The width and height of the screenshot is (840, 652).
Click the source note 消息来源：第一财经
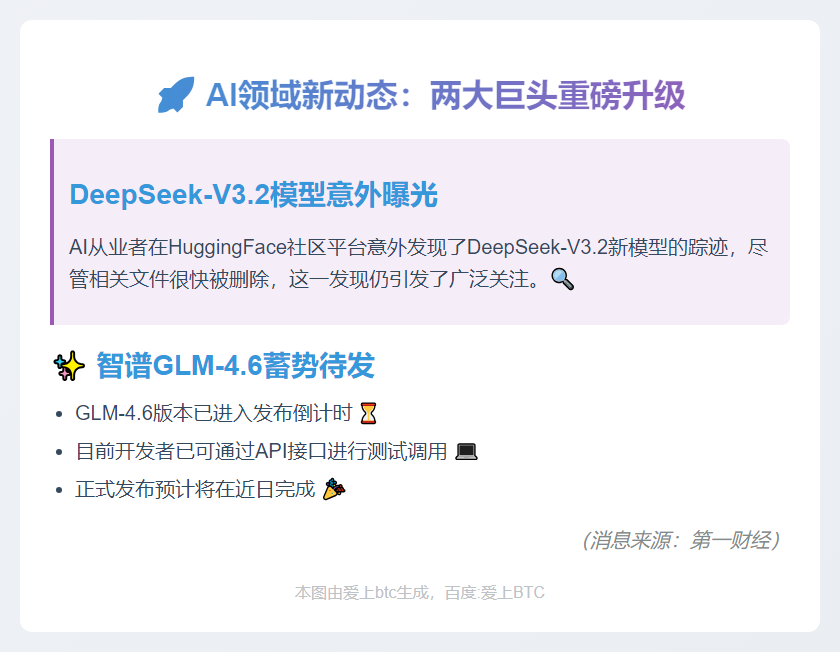(x=681, y=540)
